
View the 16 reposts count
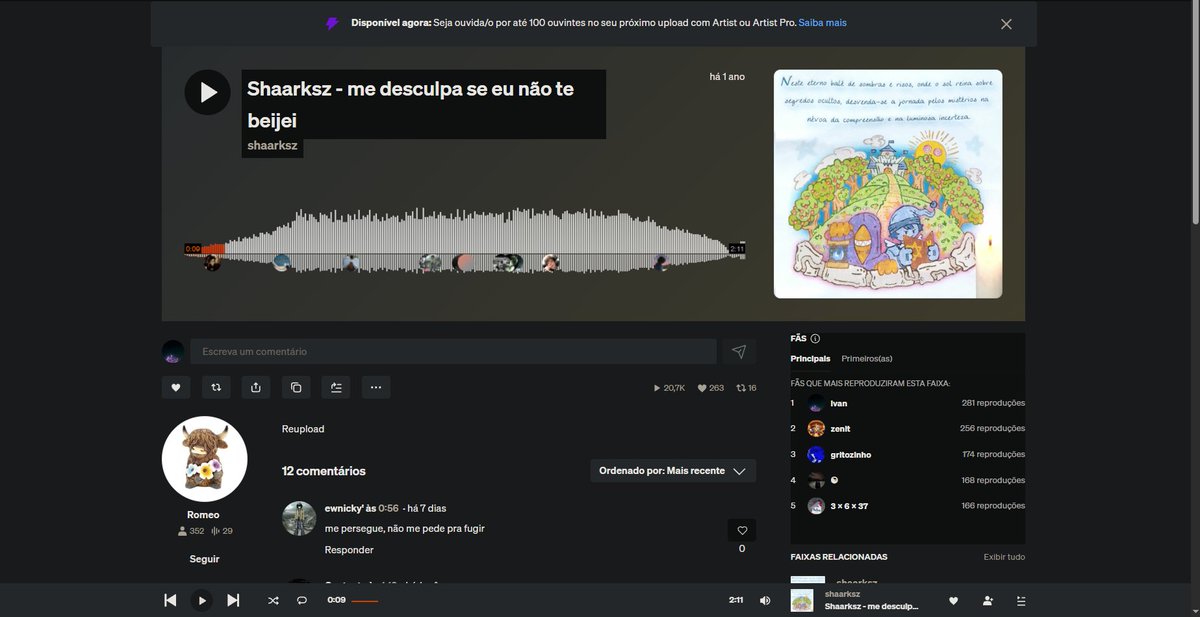[x=746, y=388]
